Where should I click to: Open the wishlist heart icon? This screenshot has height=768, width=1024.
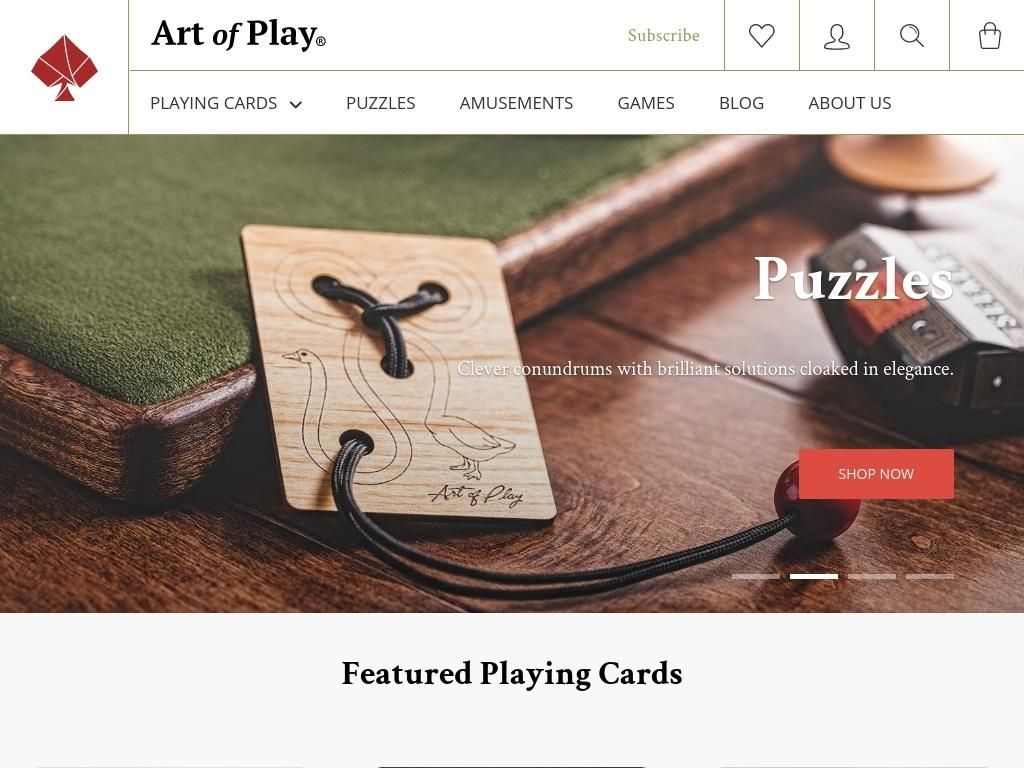pyautogui.click(x=761, y=35)
